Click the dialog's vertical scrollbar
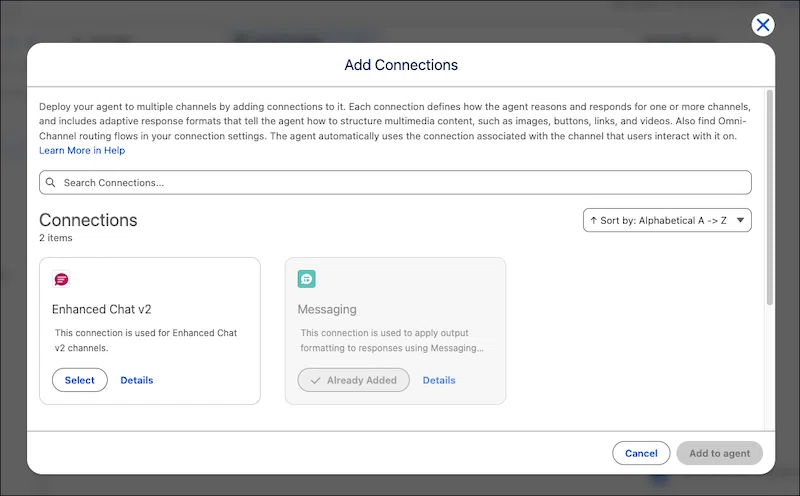 click(769, 197)
